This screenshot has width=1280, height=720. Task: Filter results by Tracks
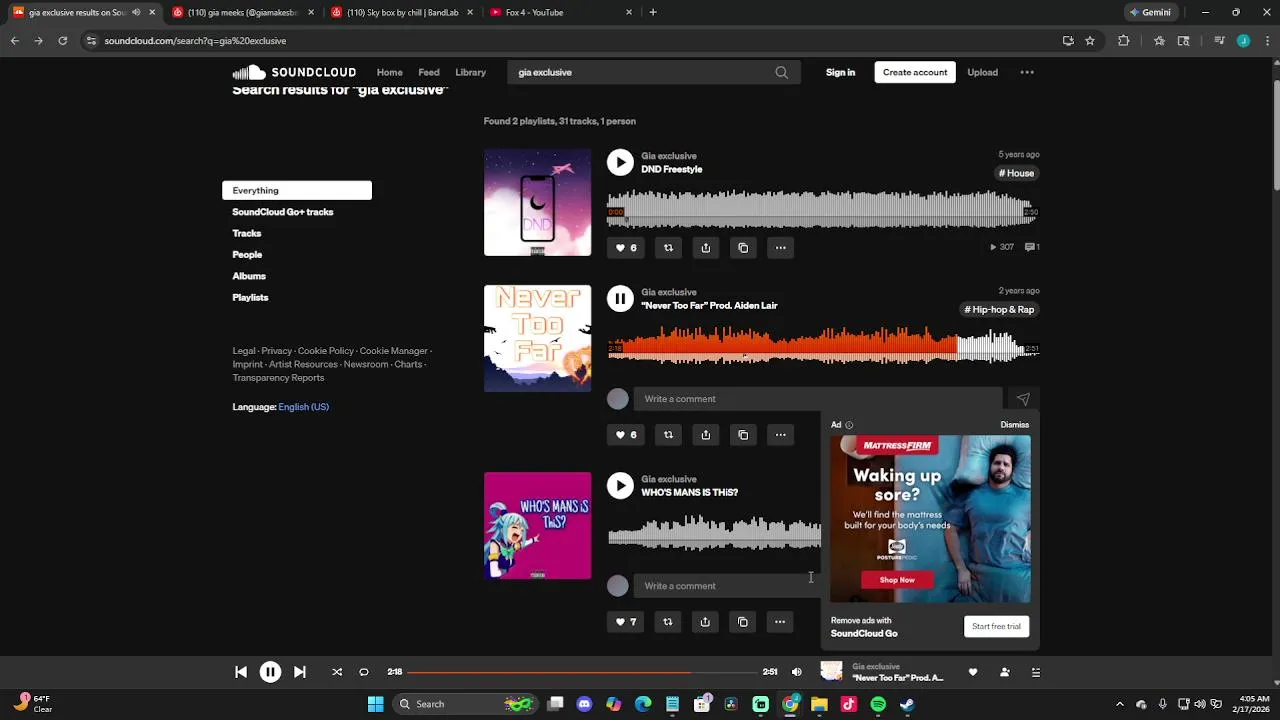(247, 233)
